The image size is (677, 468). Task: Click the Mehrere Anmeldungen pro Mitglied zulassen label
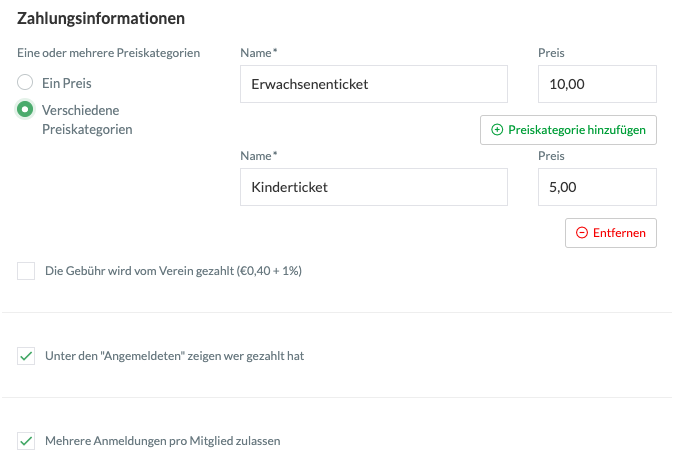click(163, 441)
